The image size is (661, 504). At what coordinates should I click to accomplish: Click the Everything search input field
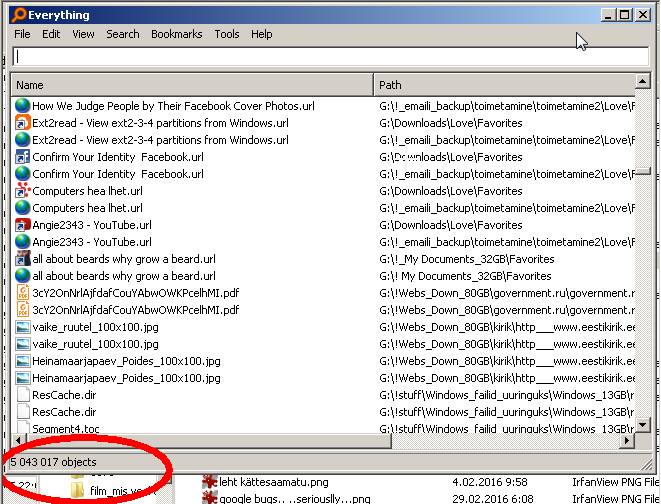(330, 56)
